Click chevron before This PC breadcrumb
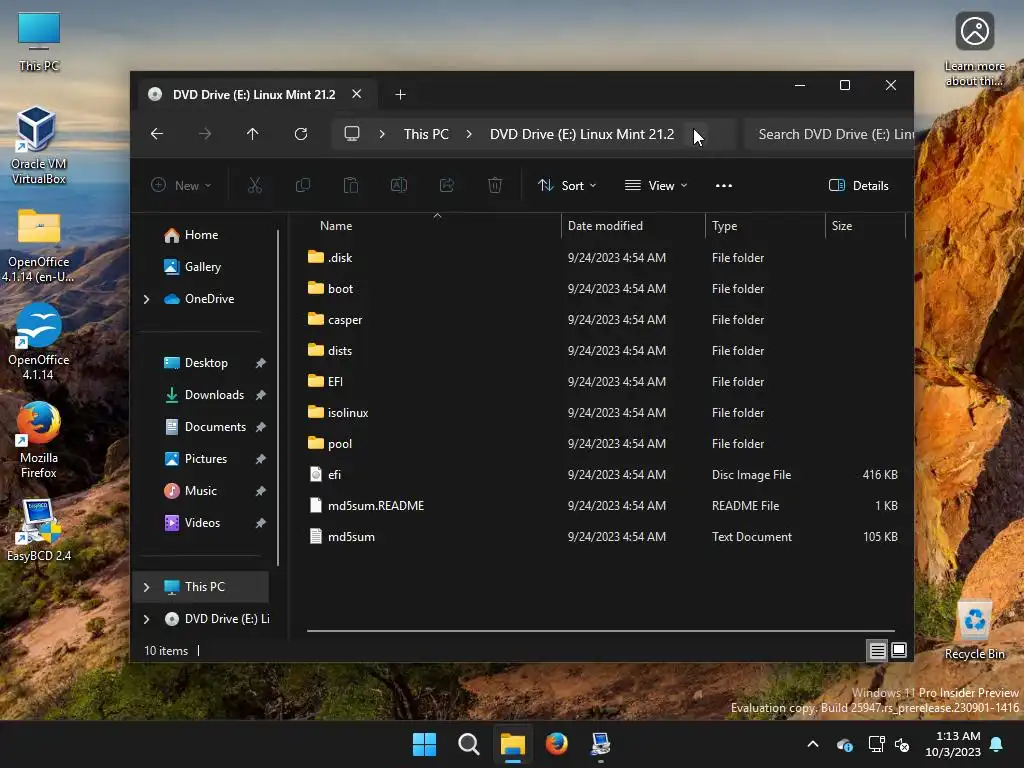Viewport: 1024px width, 768px height. point(382,134)
